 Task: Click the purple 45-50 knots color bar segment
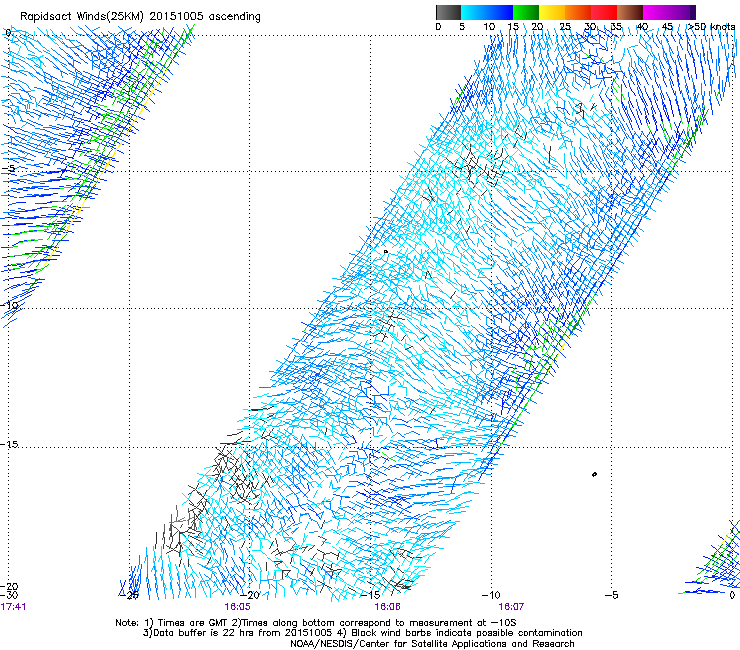tap(682, 12)
